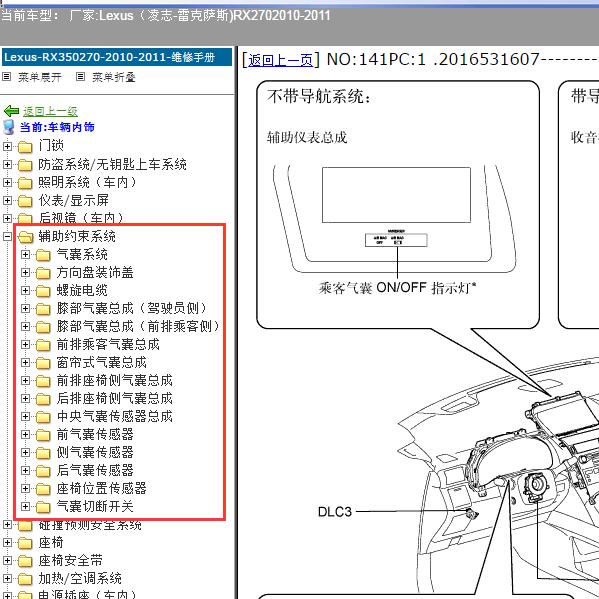Click the 返回上一页 link
This screenshot has width=599, height=599.
click(x=281, y=60)
